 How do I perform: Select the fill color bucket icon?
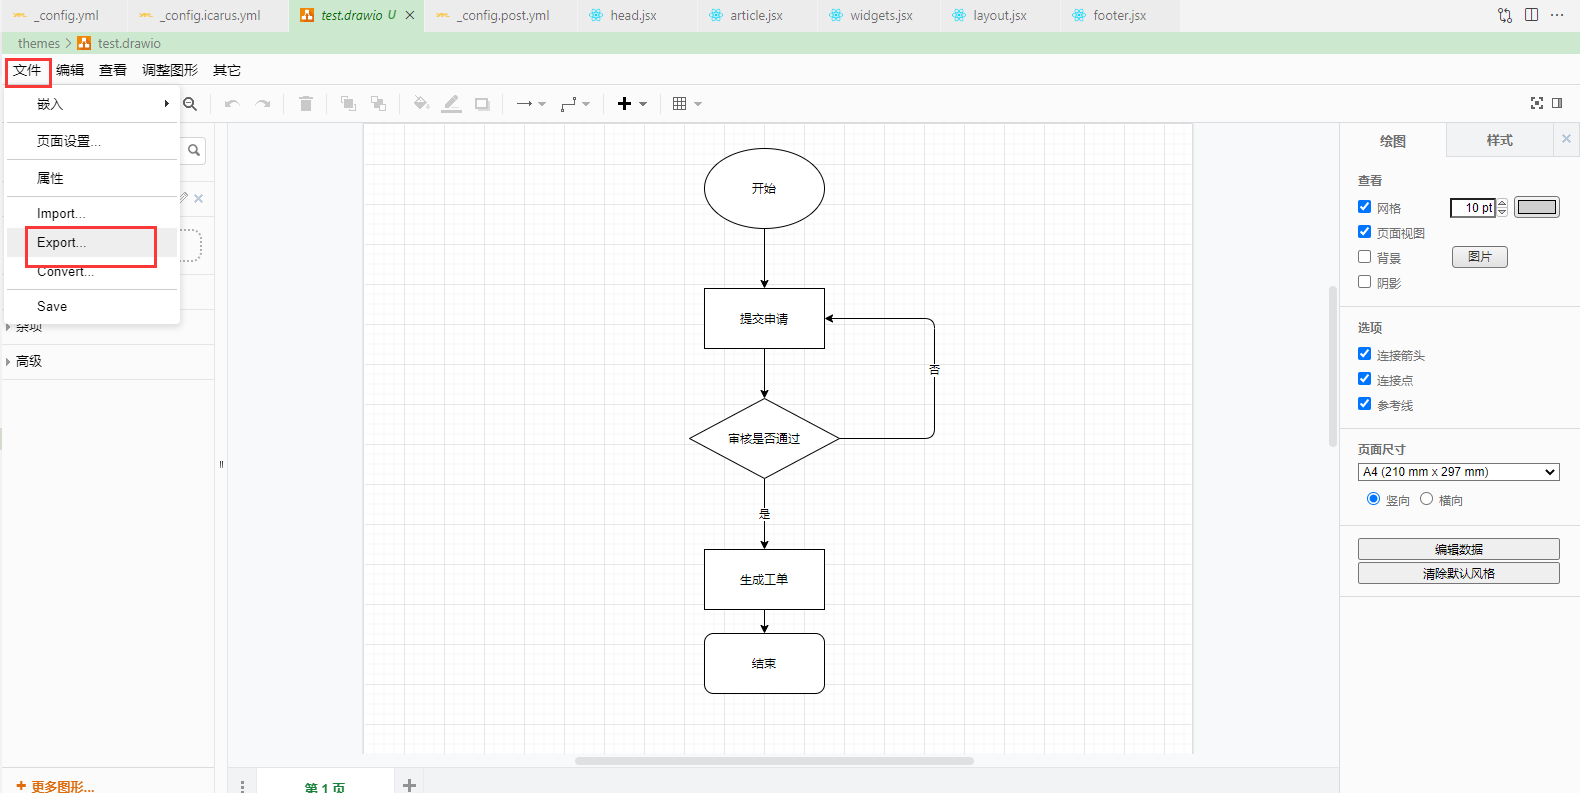pyautogui.click(x=421, y=104)
